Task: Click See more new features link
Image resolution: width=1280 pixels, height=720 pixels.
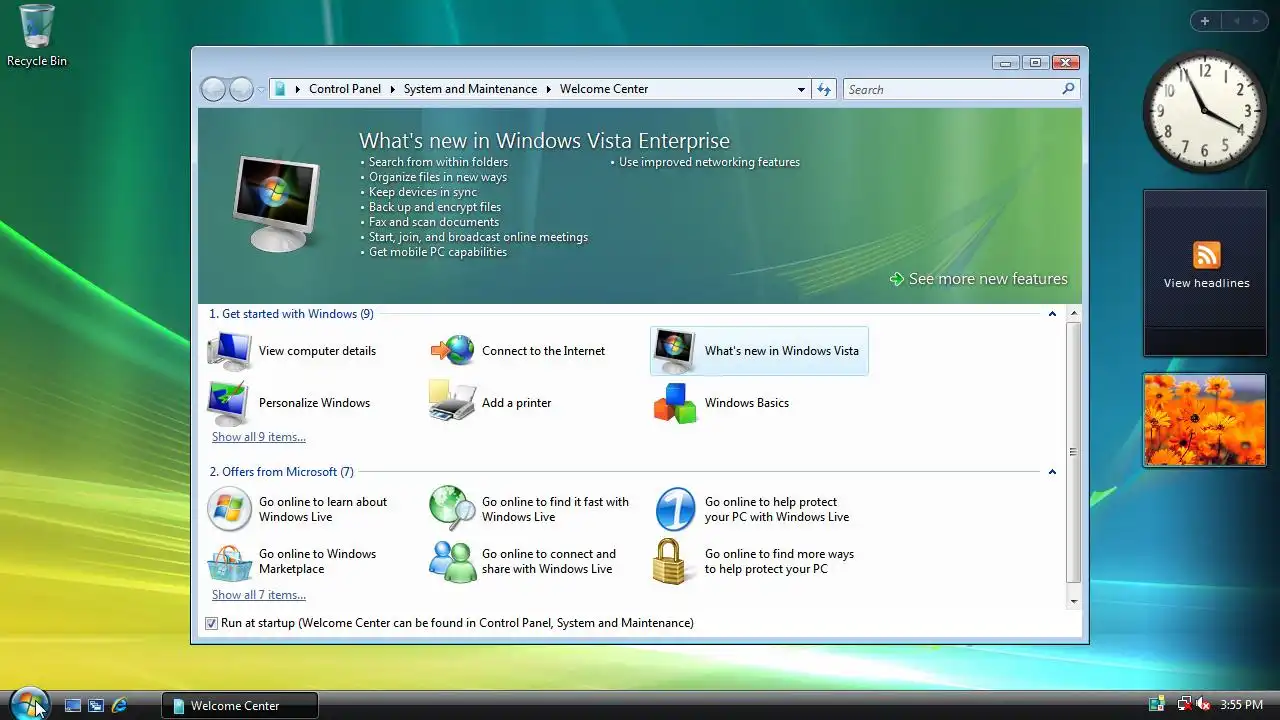Action: point(978,279)
